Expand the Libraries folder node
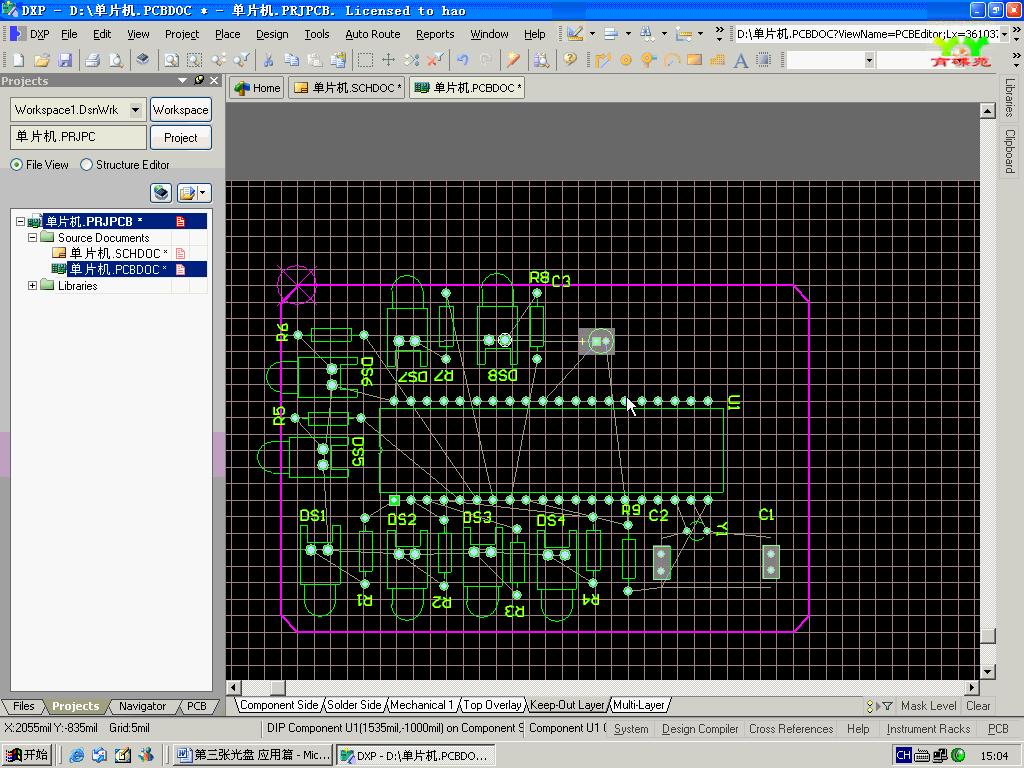The width and height of the screenshot is (1024, 768). click(x=32, y=285)
